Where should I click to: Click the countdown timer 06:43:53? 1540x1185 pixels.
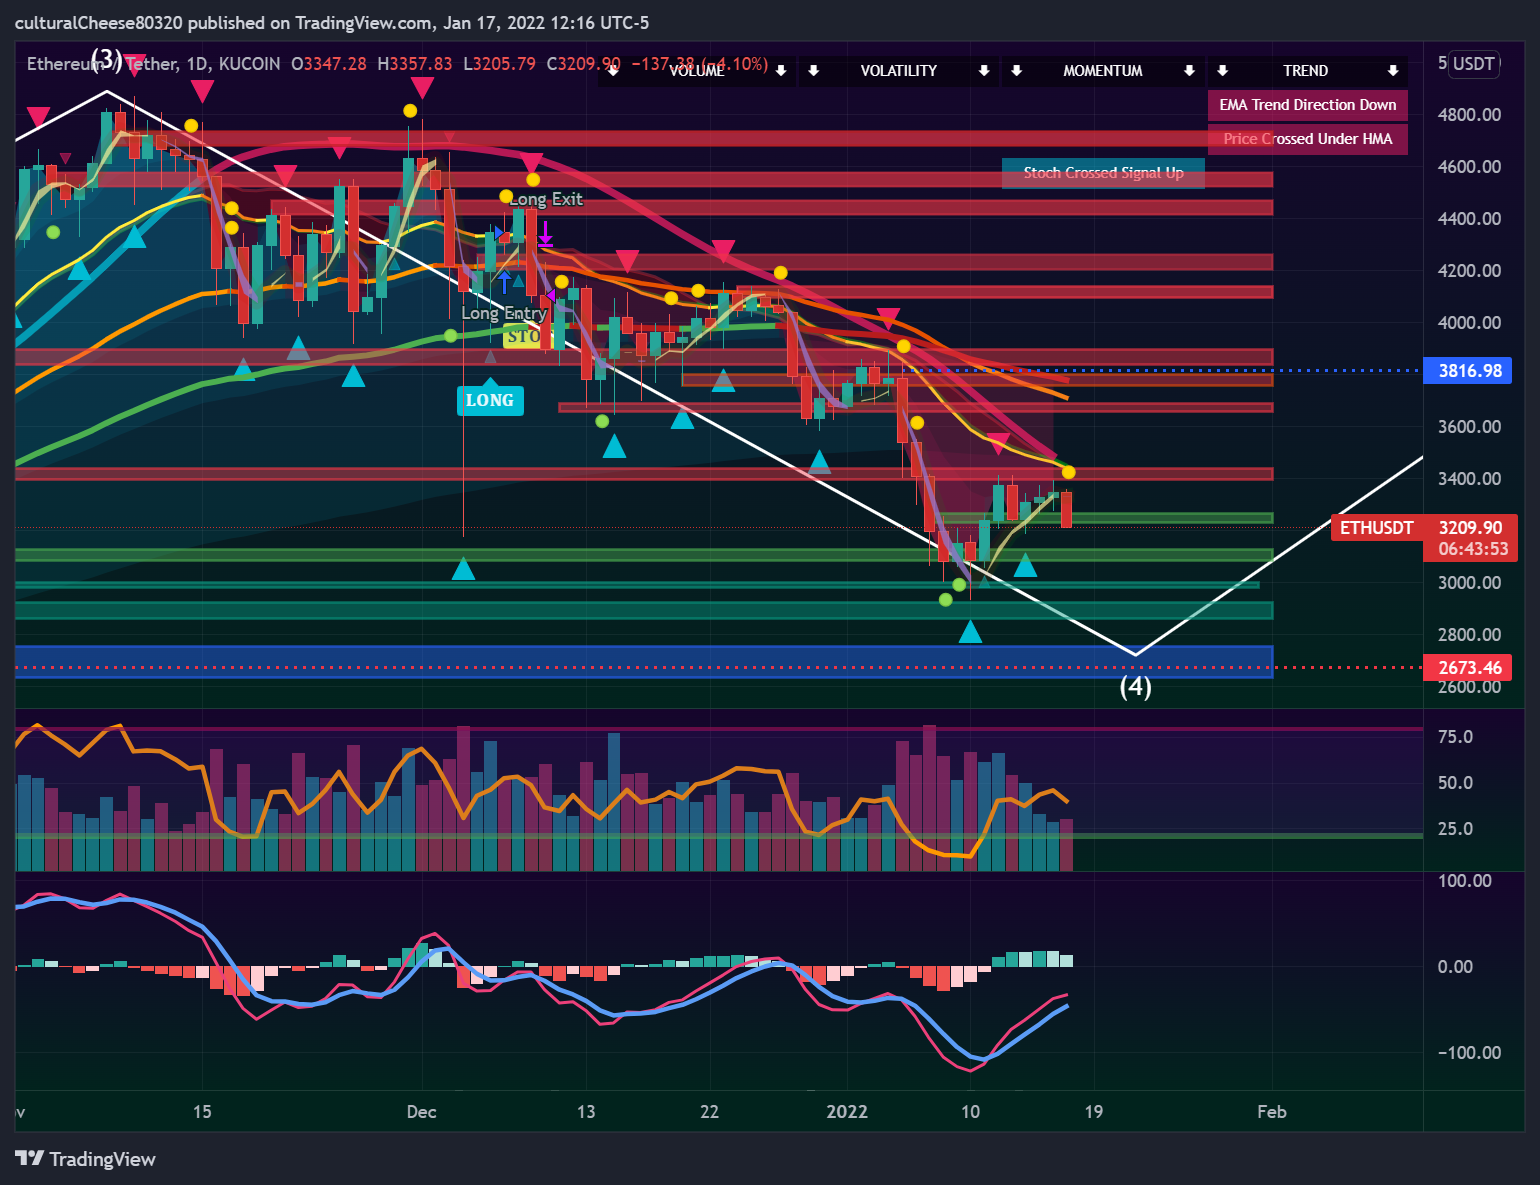pyautogui.click(x=1473, y=549)
